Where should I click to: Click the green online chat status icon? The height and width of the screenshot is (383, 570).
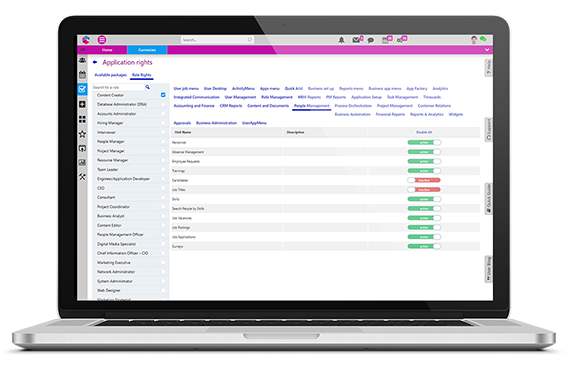483,39
